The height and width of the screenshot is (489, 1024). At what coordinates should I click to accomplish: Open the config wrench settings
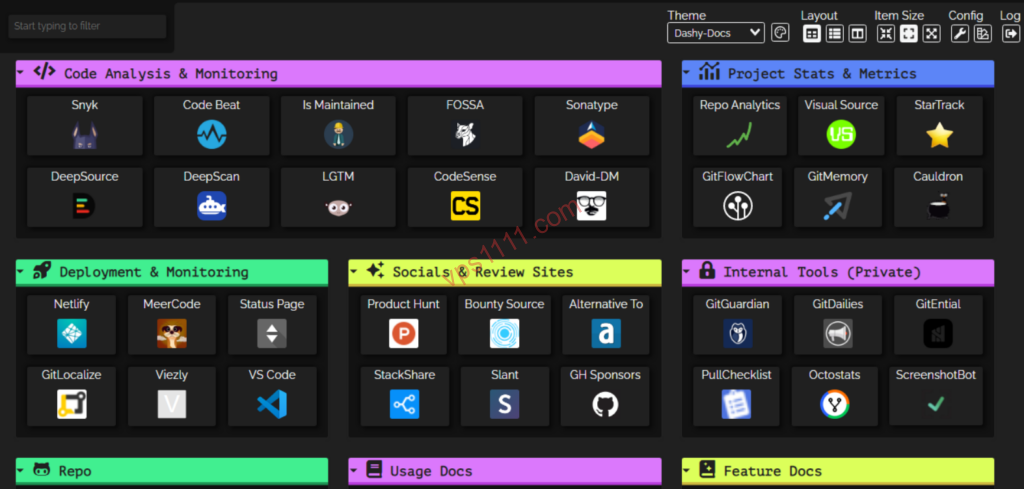[x=959, y=34]
